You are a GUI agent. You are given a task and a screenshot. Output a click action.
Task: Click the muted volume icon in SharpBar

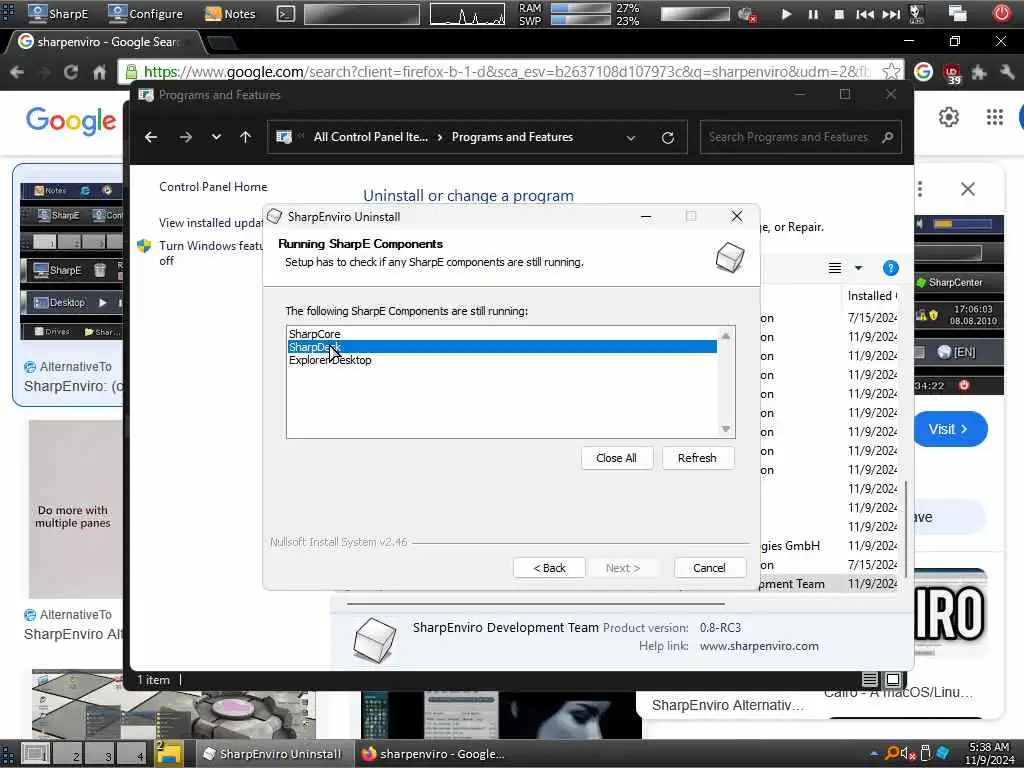tap(746, 14)
